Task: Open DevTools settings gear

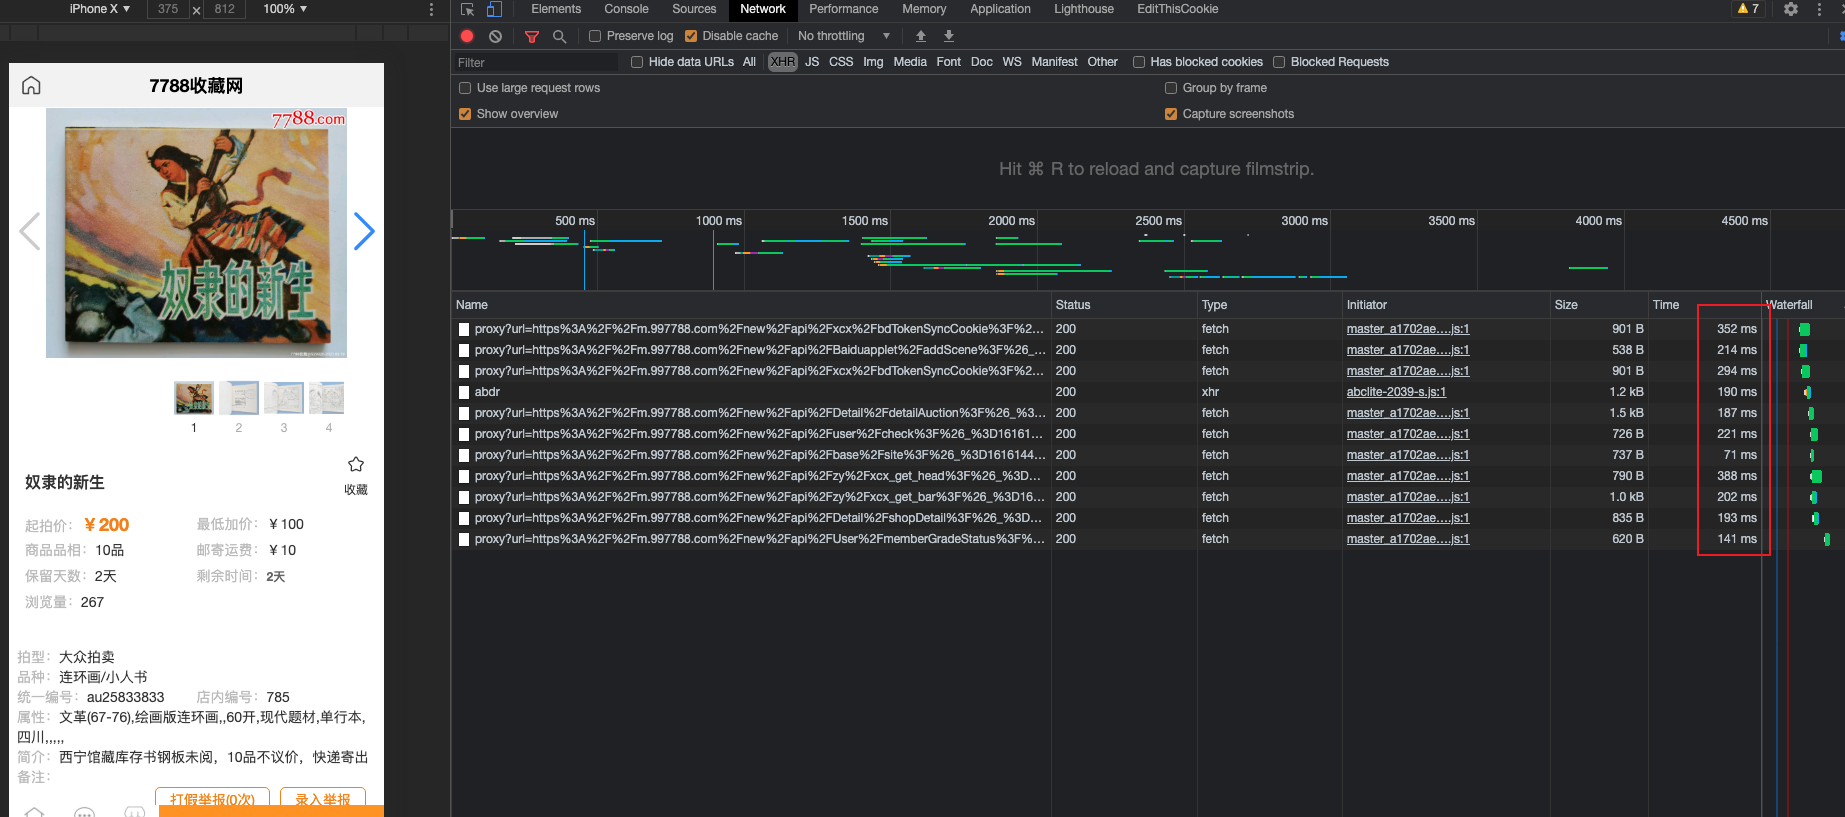Action: [1791, 9]
